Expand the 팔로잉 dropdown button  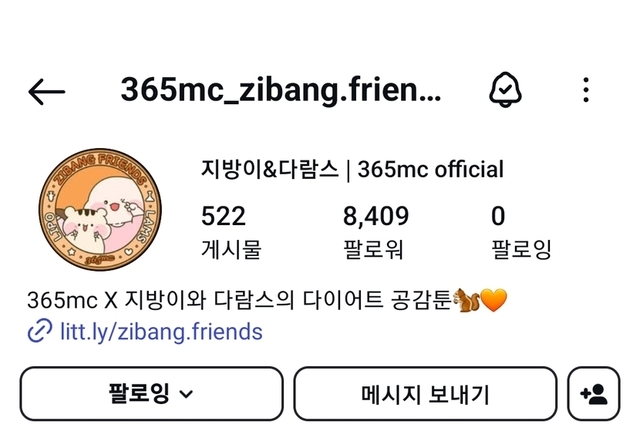(x=151, y=393)
